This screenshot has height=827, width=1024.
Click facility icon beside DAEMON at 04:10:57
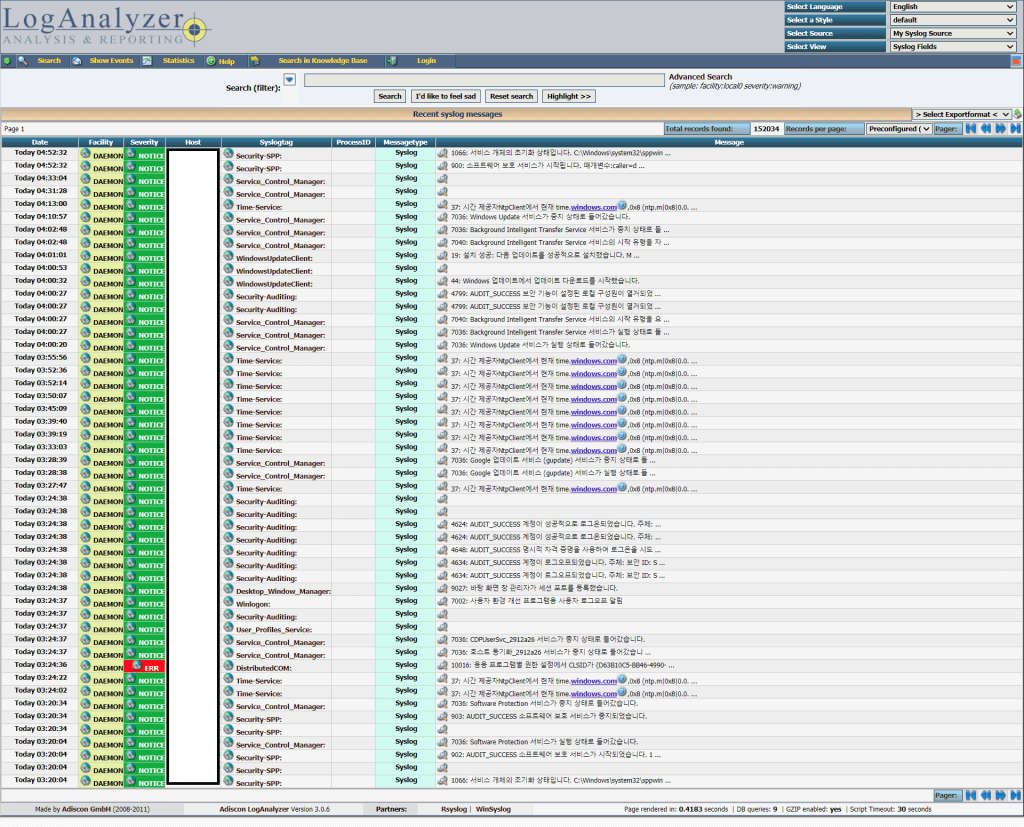click(86, 218)
